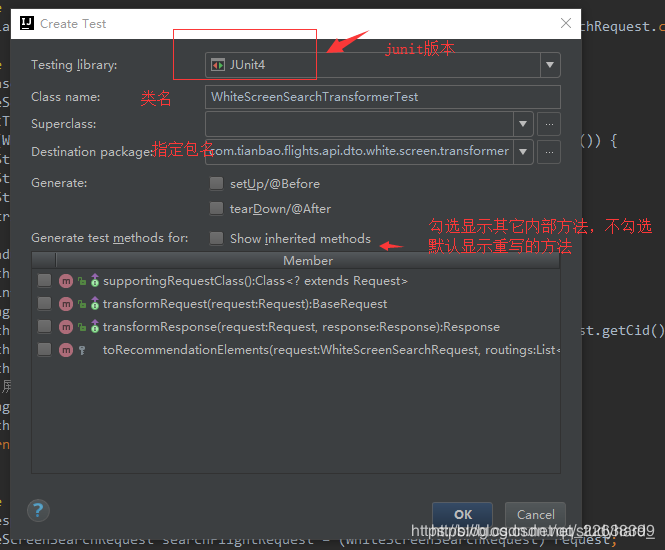Open help with the question mark icon
Viewport: 665px width, 550px height.
click(38, 510)
